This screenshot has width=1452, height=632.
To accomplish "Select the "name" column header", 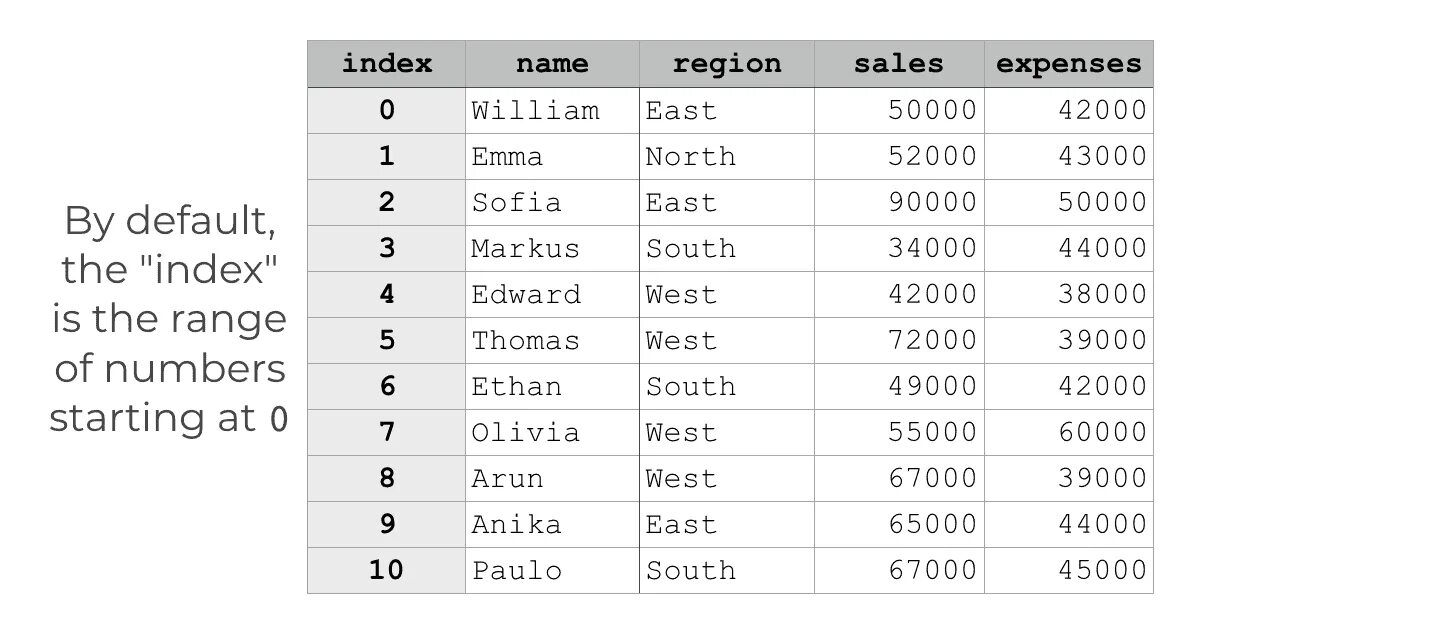I will pos(552,64).
